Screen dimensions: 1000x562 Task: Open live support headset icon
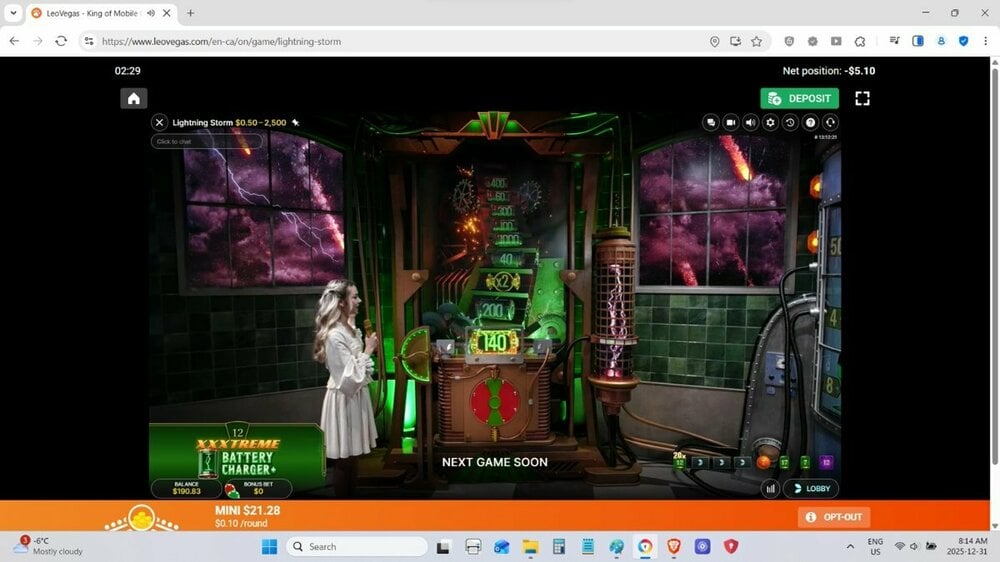click(x=830, y=122)
